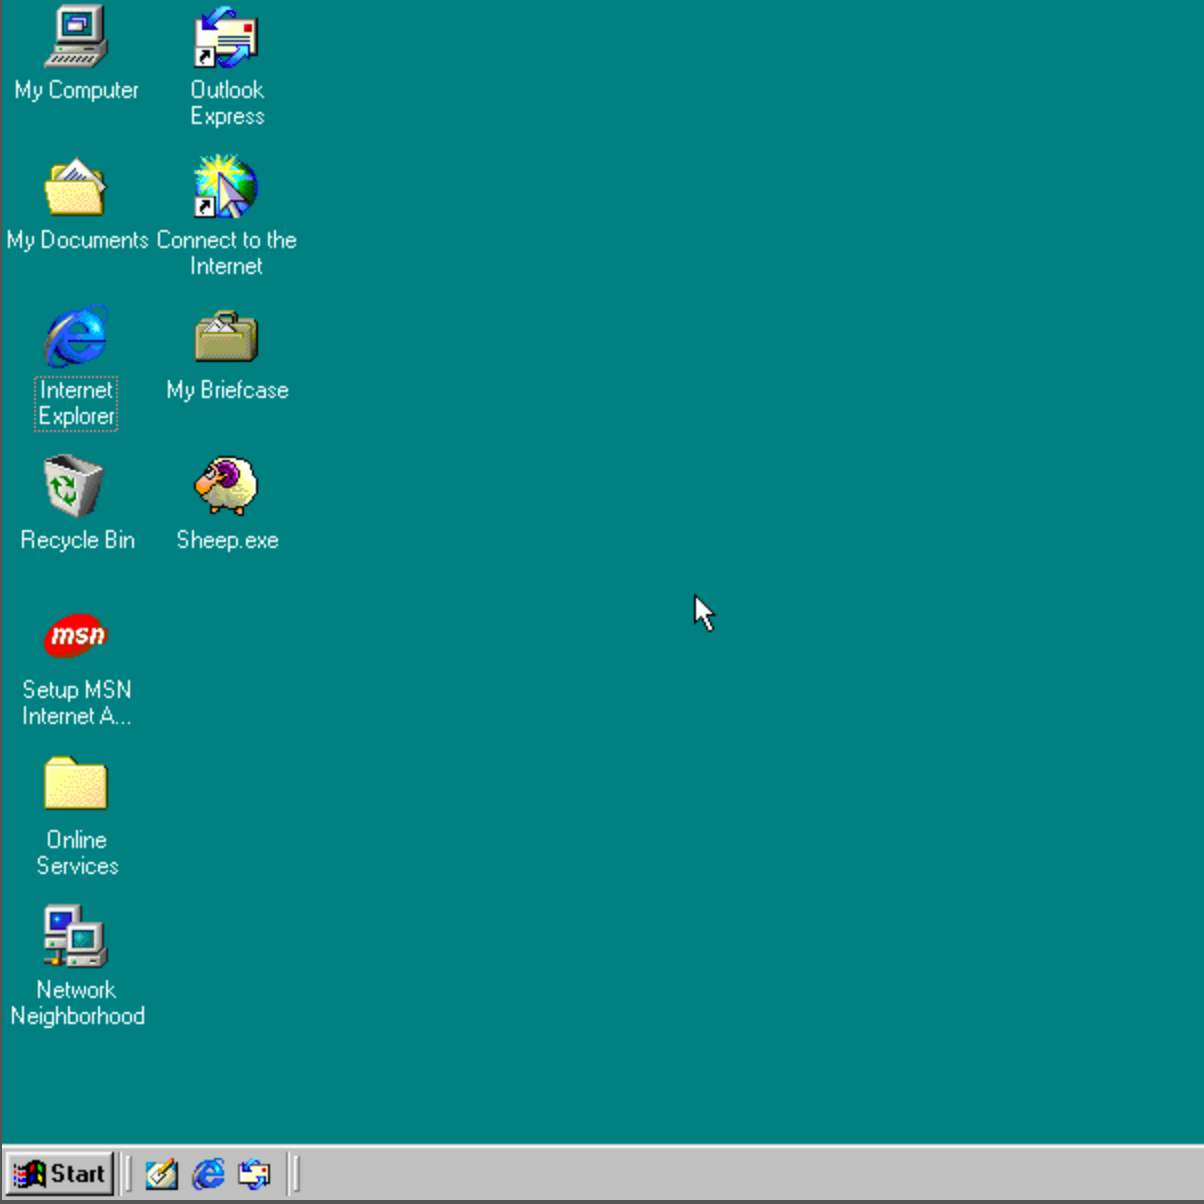Image resolution: width=1204 pixels, height=1204 pixels.
Task: Browse Network Neighborhood
Action: pyautogui.click(x=76, y=935)
